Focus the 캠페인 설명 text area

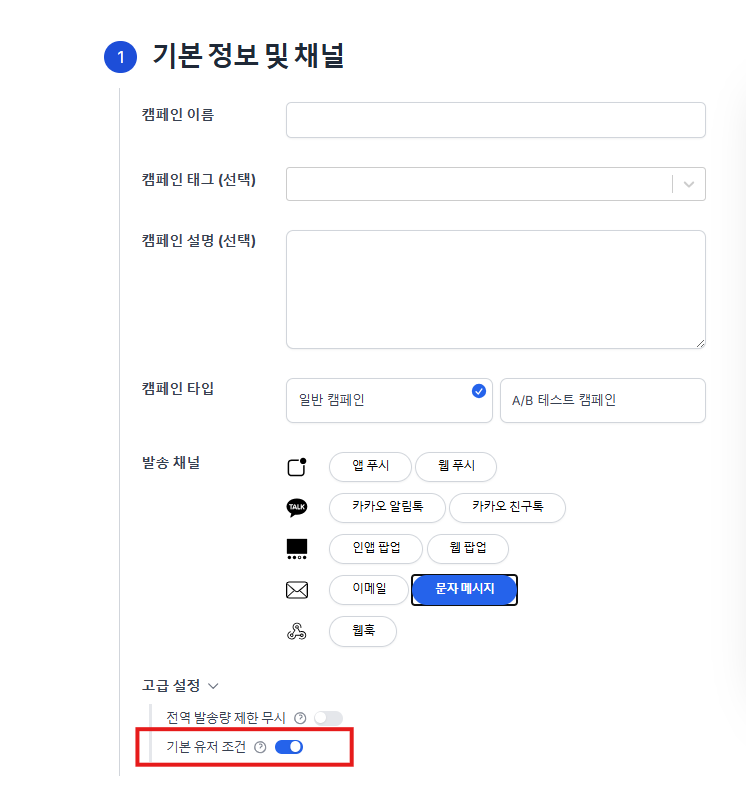496,290
